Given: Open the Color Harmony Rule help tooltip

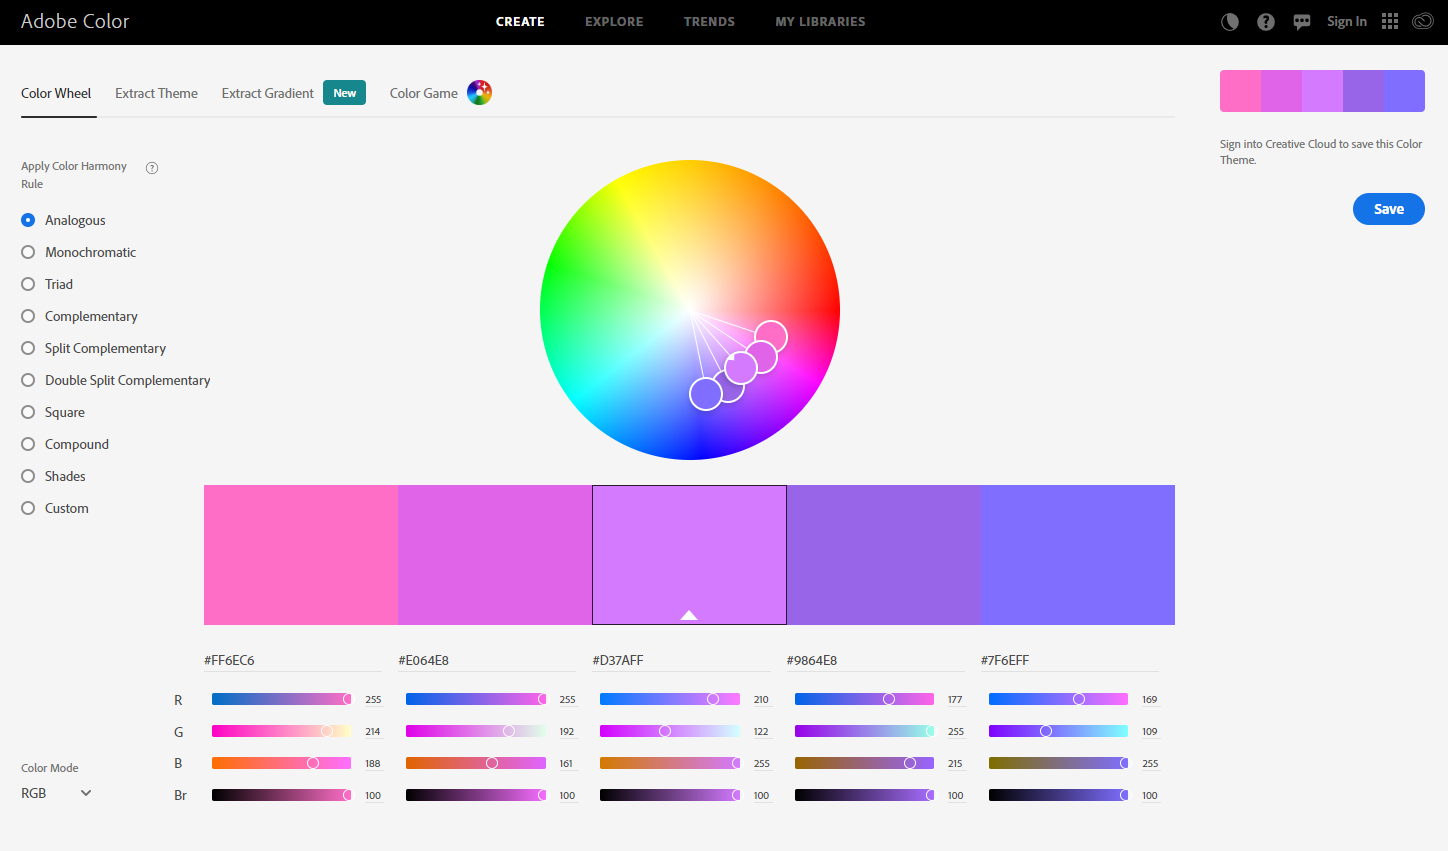Looking at the screenshot, I should pos(151,167).
